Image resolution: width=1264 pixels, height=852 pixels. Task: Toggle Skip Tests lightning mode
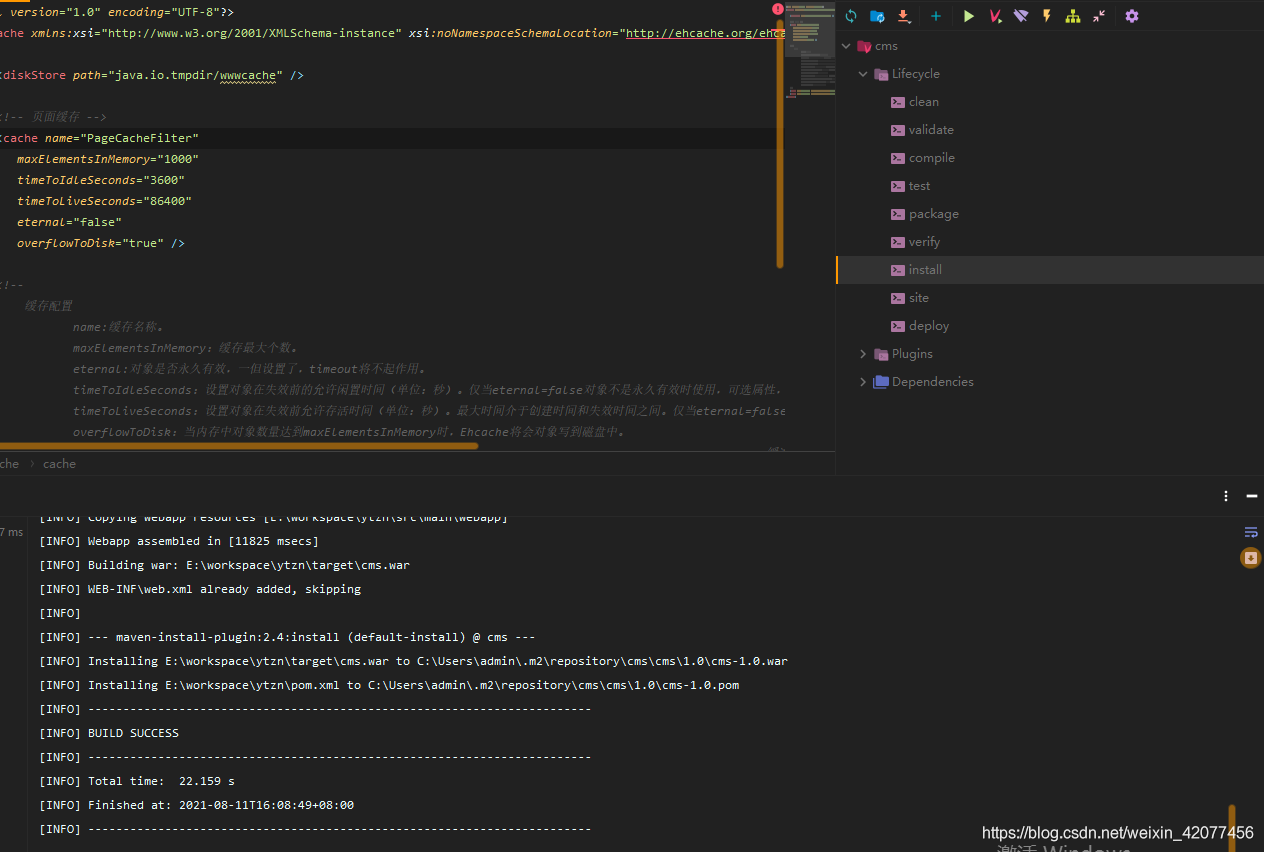coord(1047,16)
